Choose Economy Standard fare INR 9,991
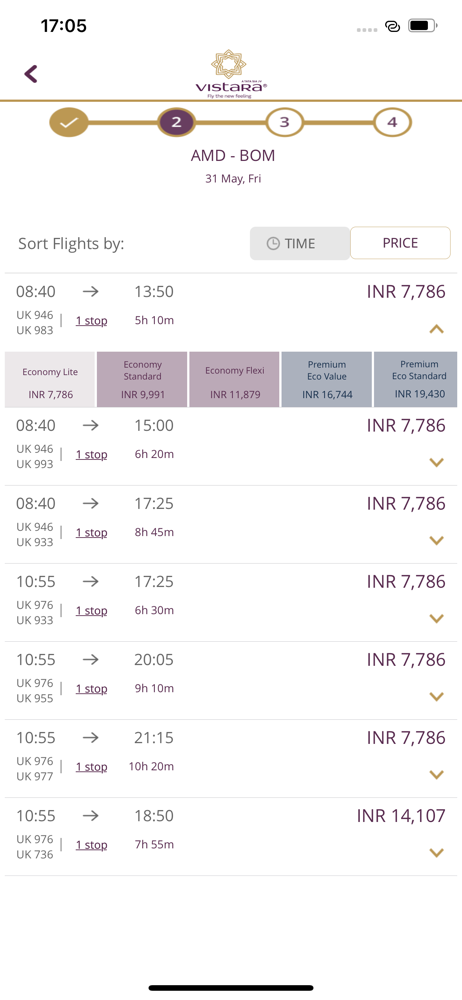 [142, 379]
